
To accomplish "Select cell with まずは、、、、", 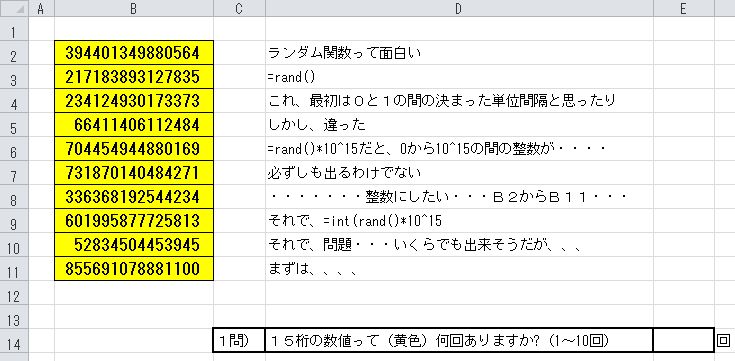I will tap(459, 269).
